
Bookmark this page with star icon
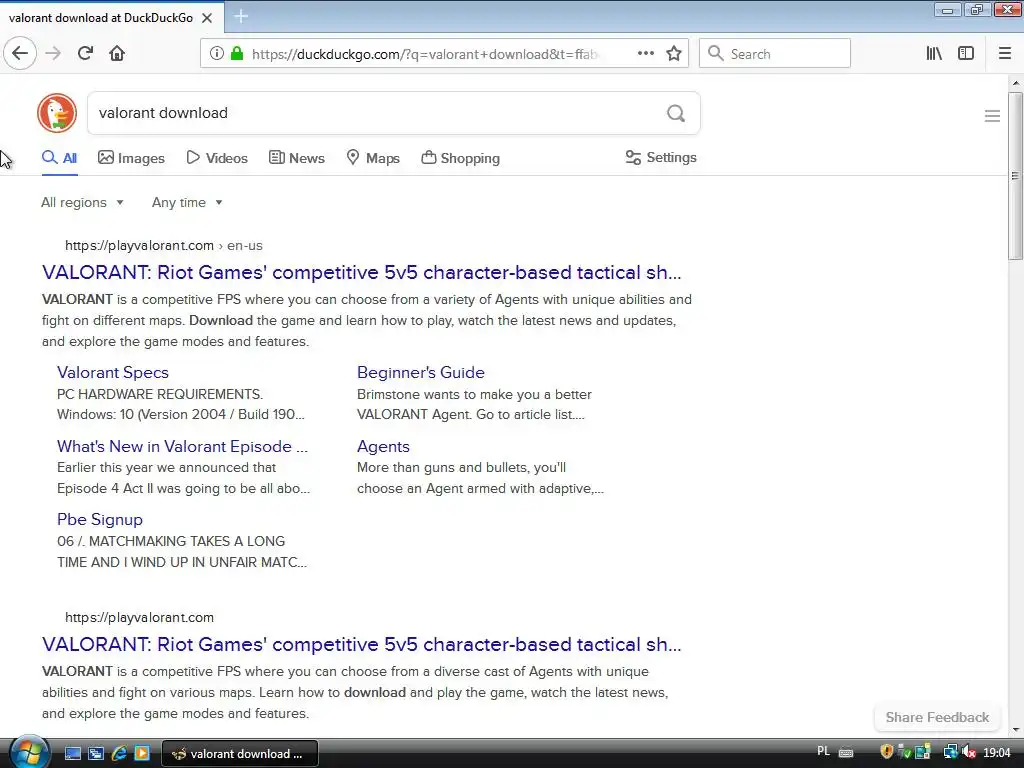(674, 54)
